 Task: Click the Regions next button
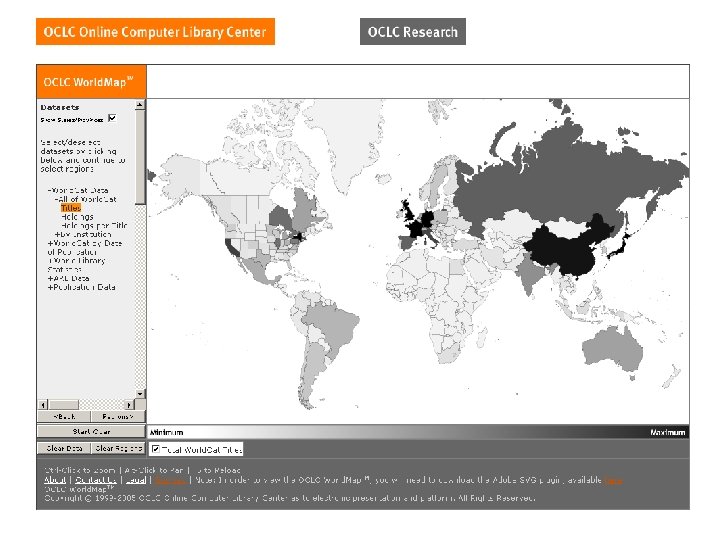pos(118,416)
